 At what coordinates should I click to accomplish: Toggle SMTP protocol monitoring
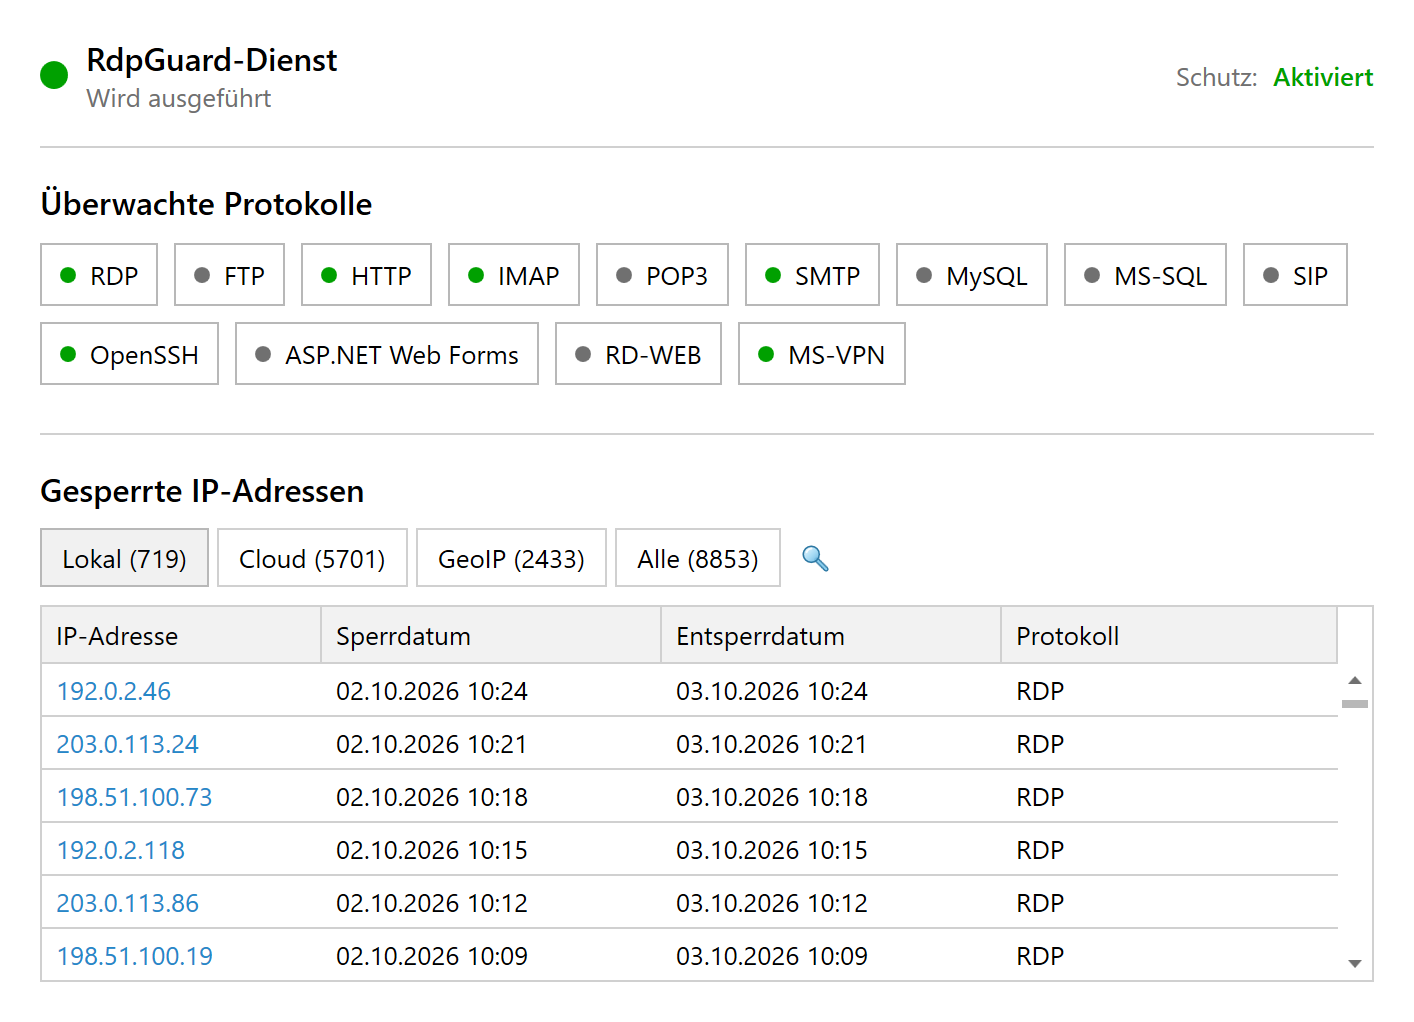[x=812, y=275]
